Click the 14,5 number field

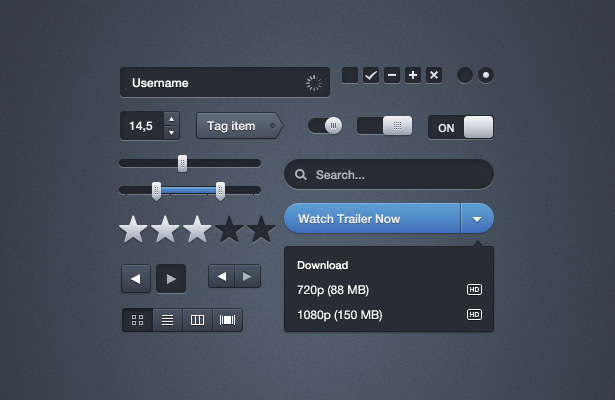click(142, 125)
